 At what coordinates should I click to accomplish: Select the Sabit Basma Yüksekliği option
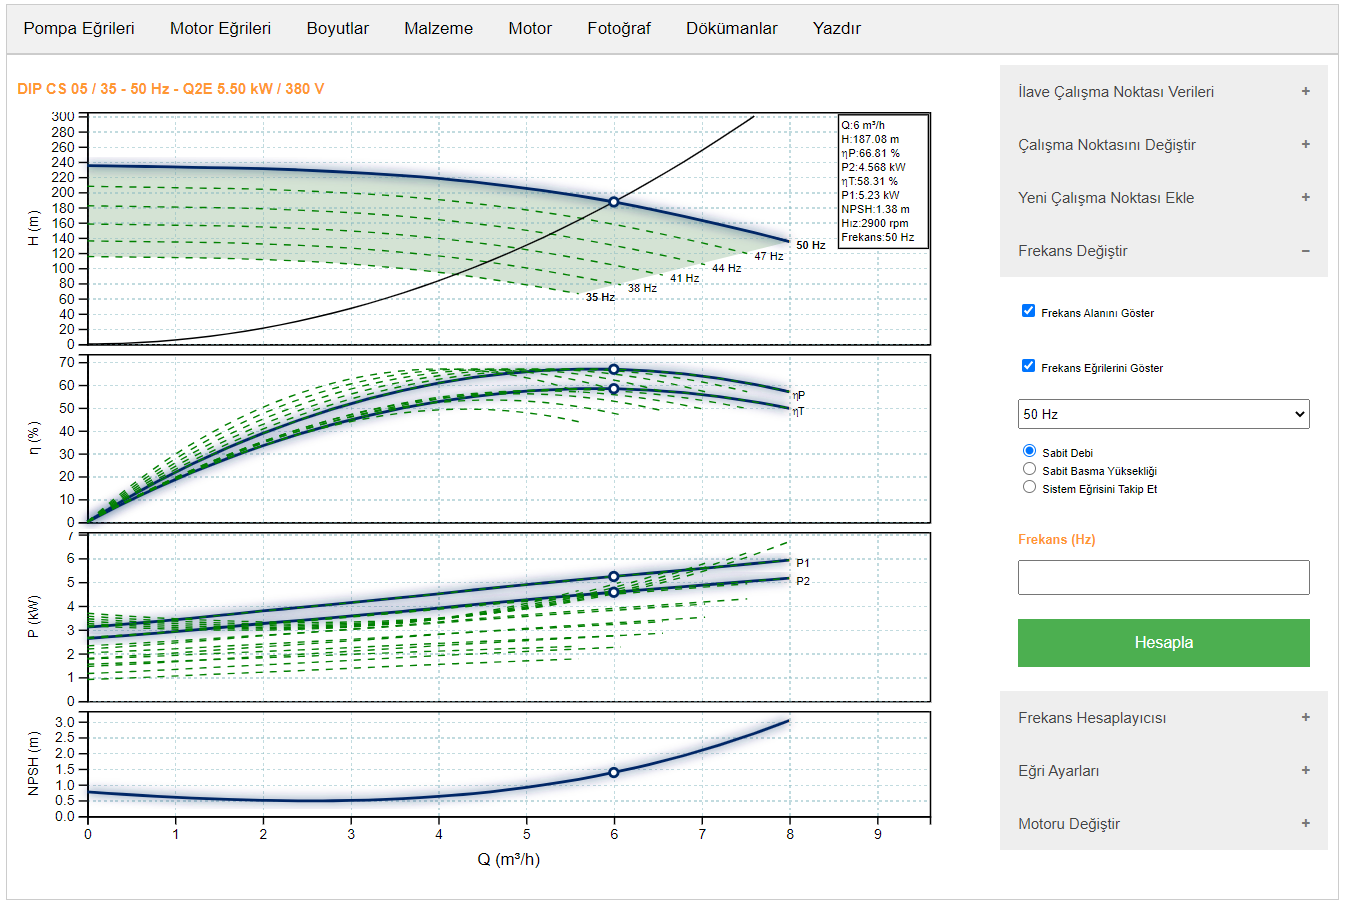click(x=1029, y=468)
